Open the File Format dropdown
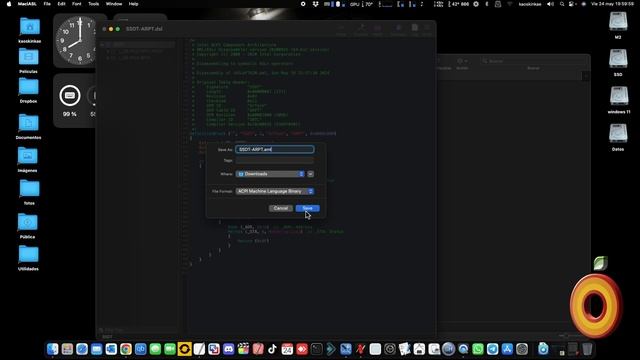The height and width of the screenshot is (360, 640). click(275, 191)
